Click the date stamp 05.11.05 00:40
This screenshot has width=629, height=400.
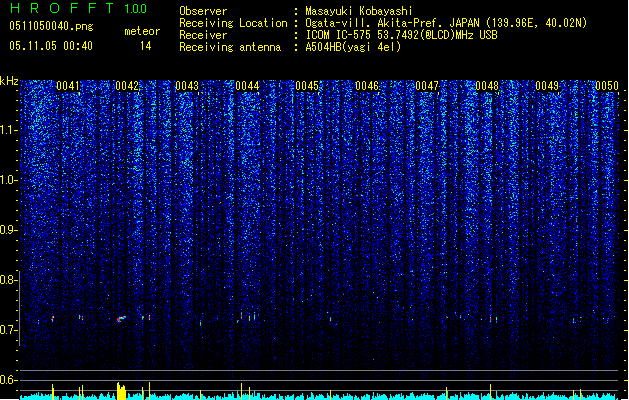51,46
